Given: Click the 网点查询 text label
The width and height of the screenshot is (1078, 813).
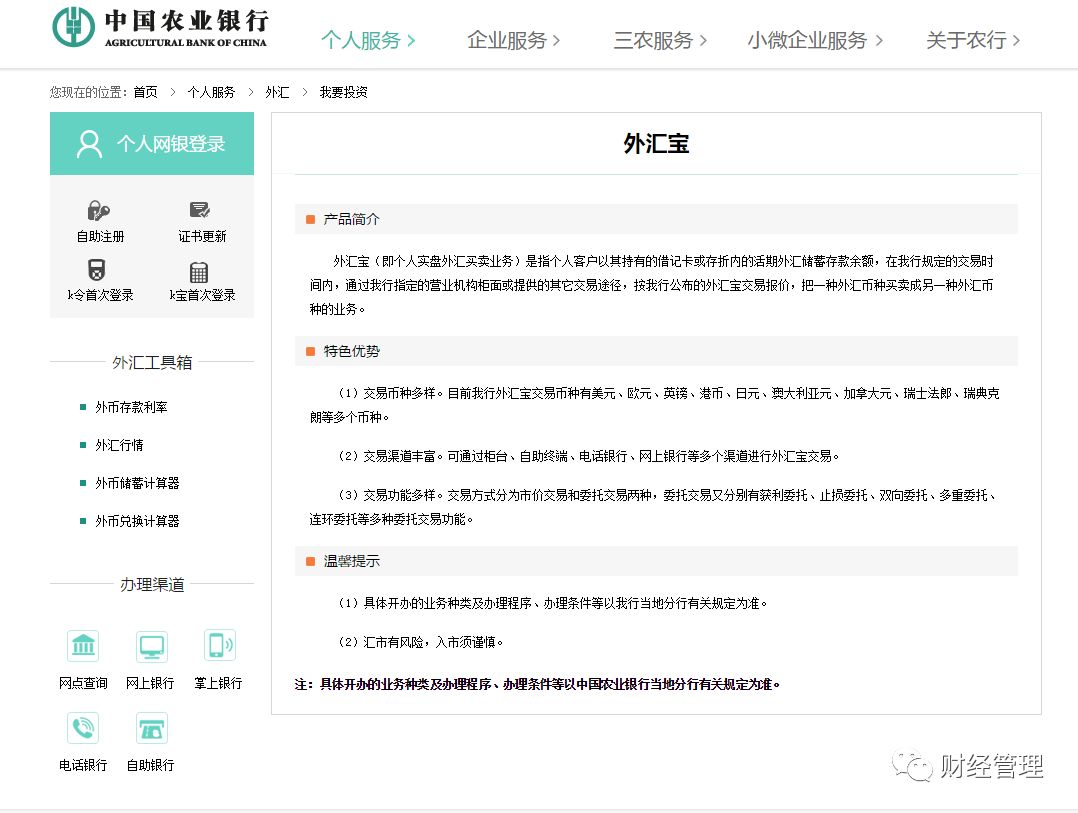Looking at the screenshot, I should [83, 683].
